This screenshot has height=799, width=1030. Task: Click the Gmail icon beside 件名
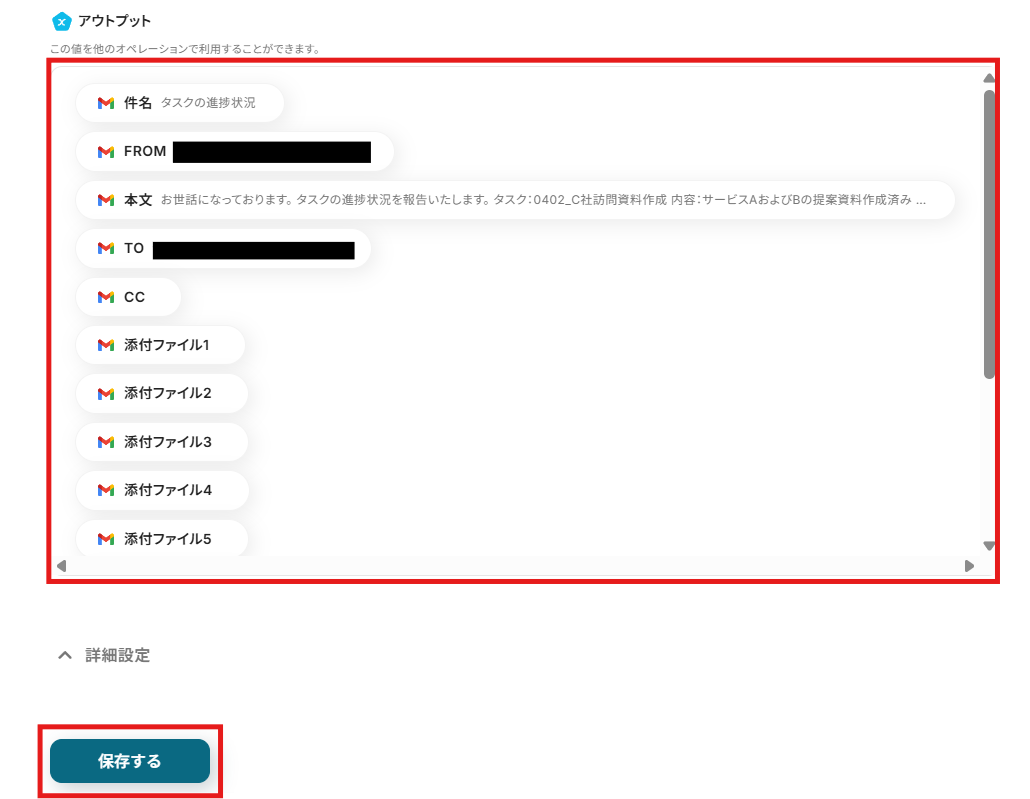coord(106,103)
